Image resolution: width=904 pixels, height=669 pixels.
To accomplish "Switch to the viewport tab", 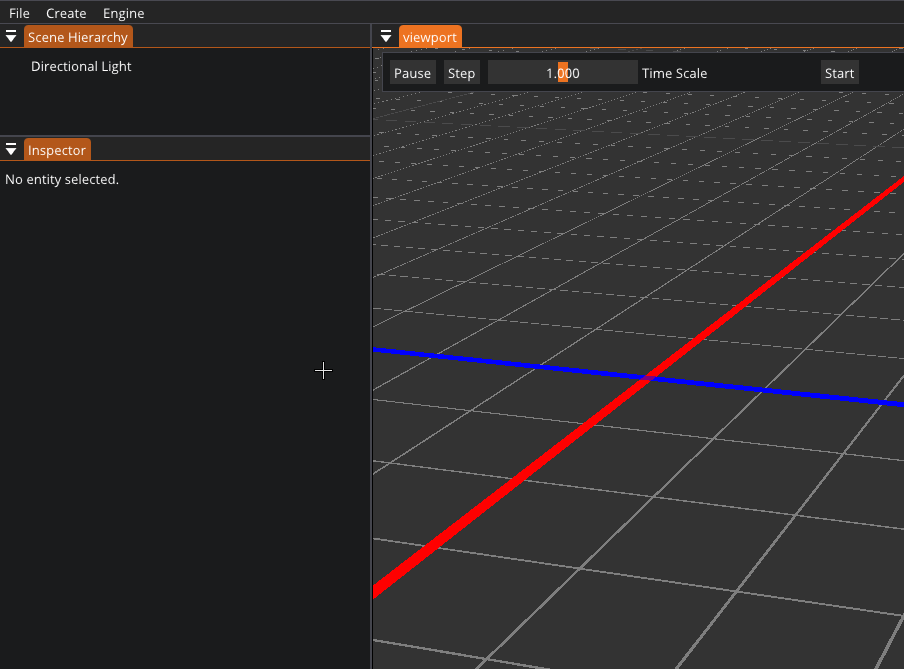I will pos(430,37).
